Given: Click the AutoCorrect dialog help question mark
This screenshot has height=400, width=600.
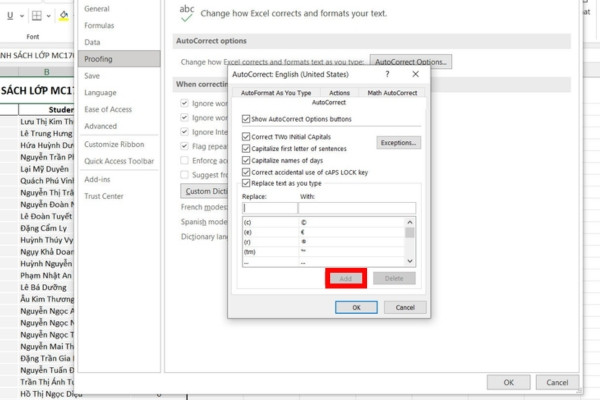Looking at the screenshot, I should coord(387,74).
